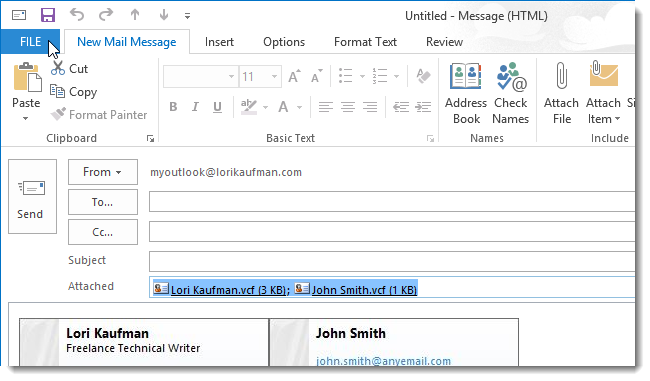The image size is (650, 381).
Task: Open the Customize Quick Access Toolbar menu
Action: pos(187,16)
